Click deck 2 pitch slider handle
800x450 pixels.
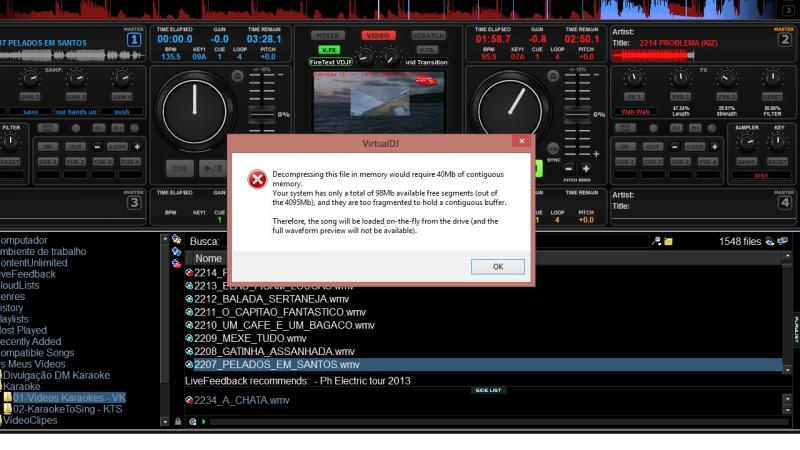(578, 114)
